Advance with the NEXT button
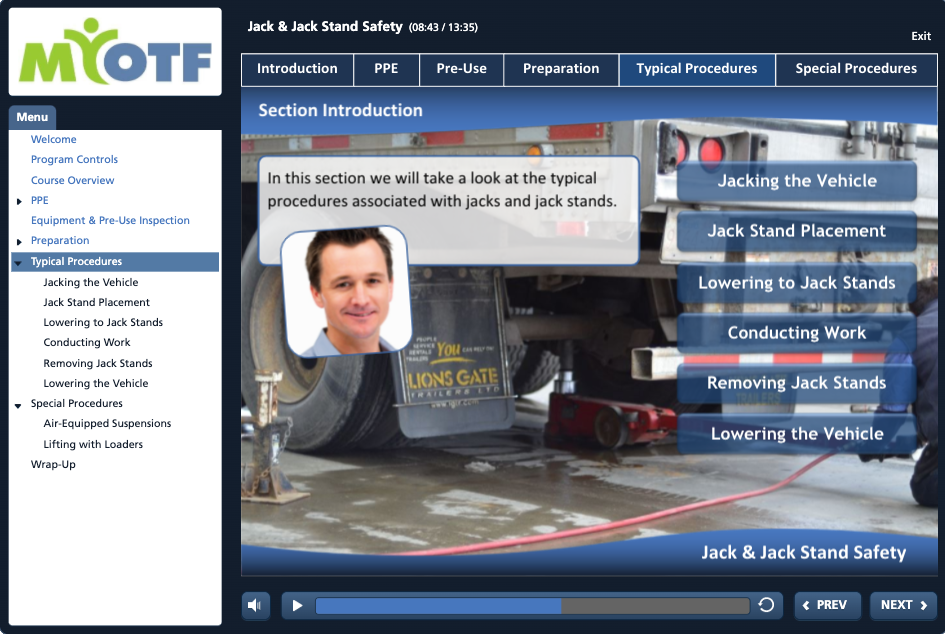This screenshot has height=634, width=945. (903, 605)
